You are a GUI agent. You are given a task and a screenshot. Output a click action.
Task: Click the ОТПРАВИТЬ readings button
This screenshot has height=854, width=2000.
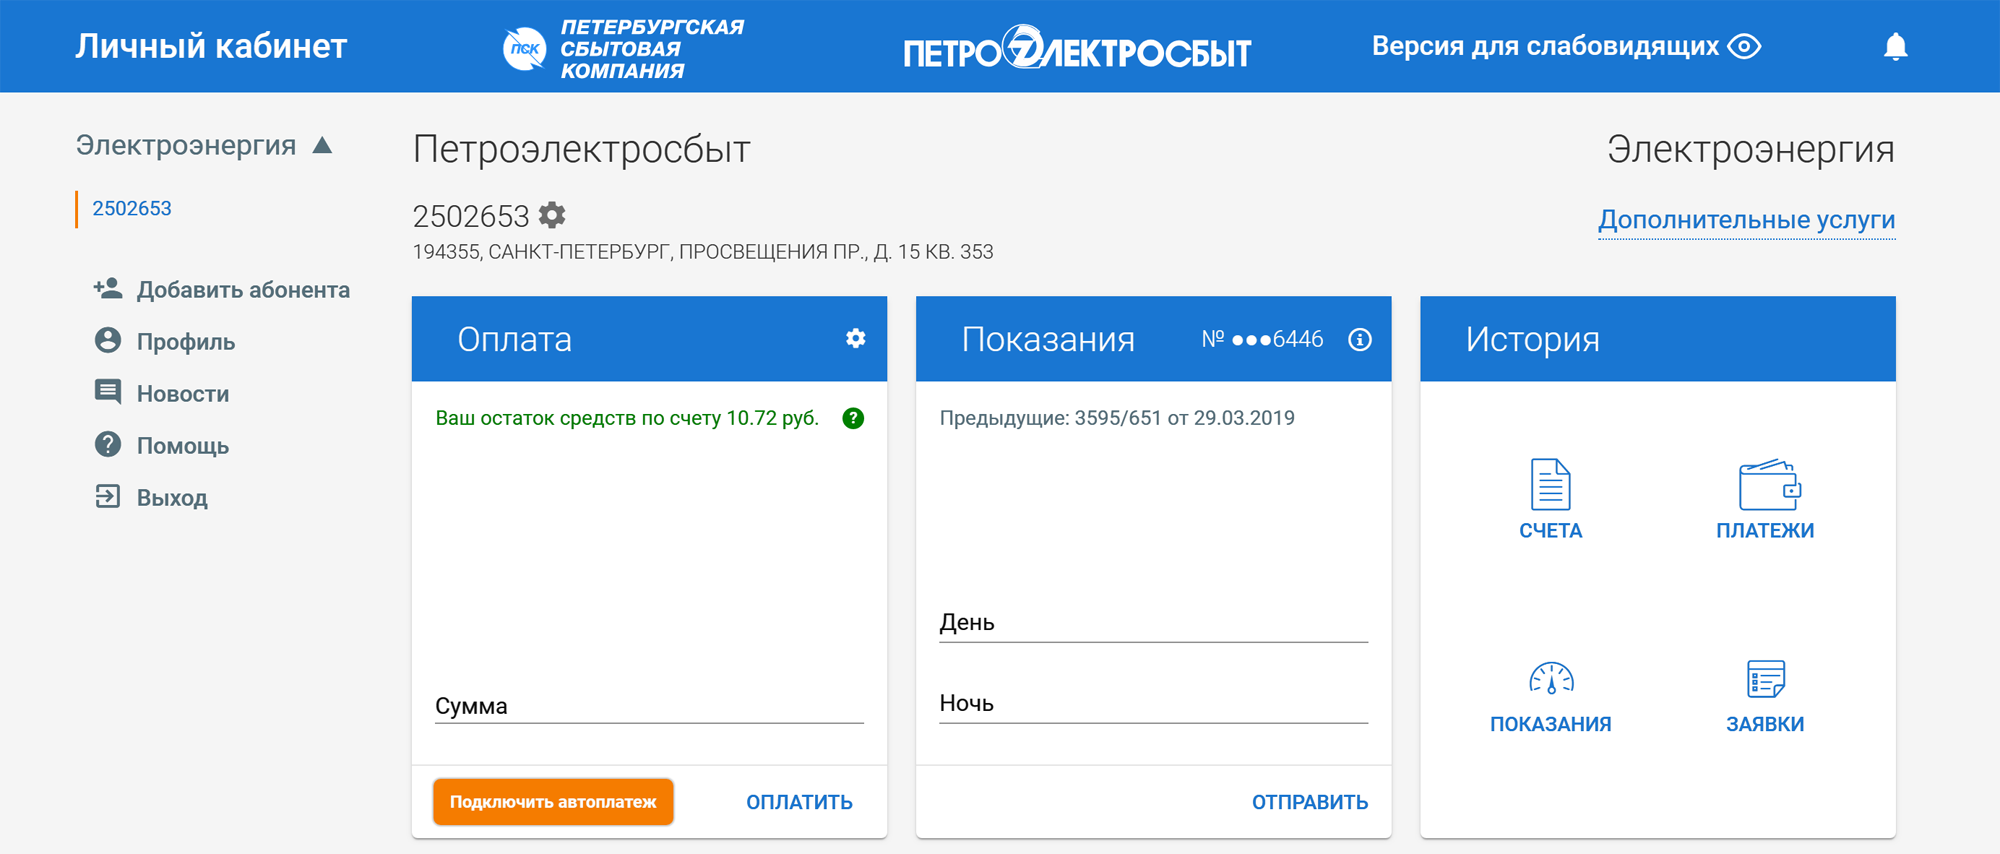click(1310, 802)
